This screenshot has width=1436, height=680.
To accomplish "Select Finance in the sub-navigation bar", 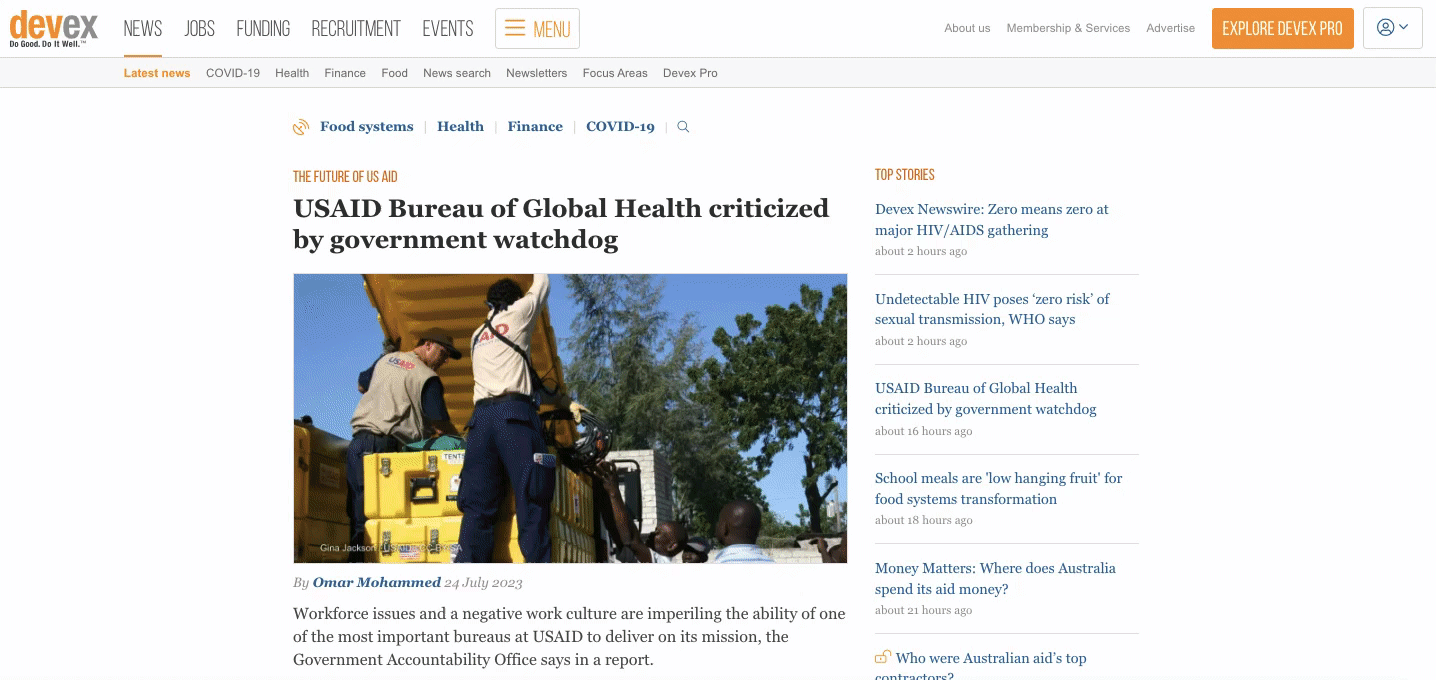I will tap(345, 73).
